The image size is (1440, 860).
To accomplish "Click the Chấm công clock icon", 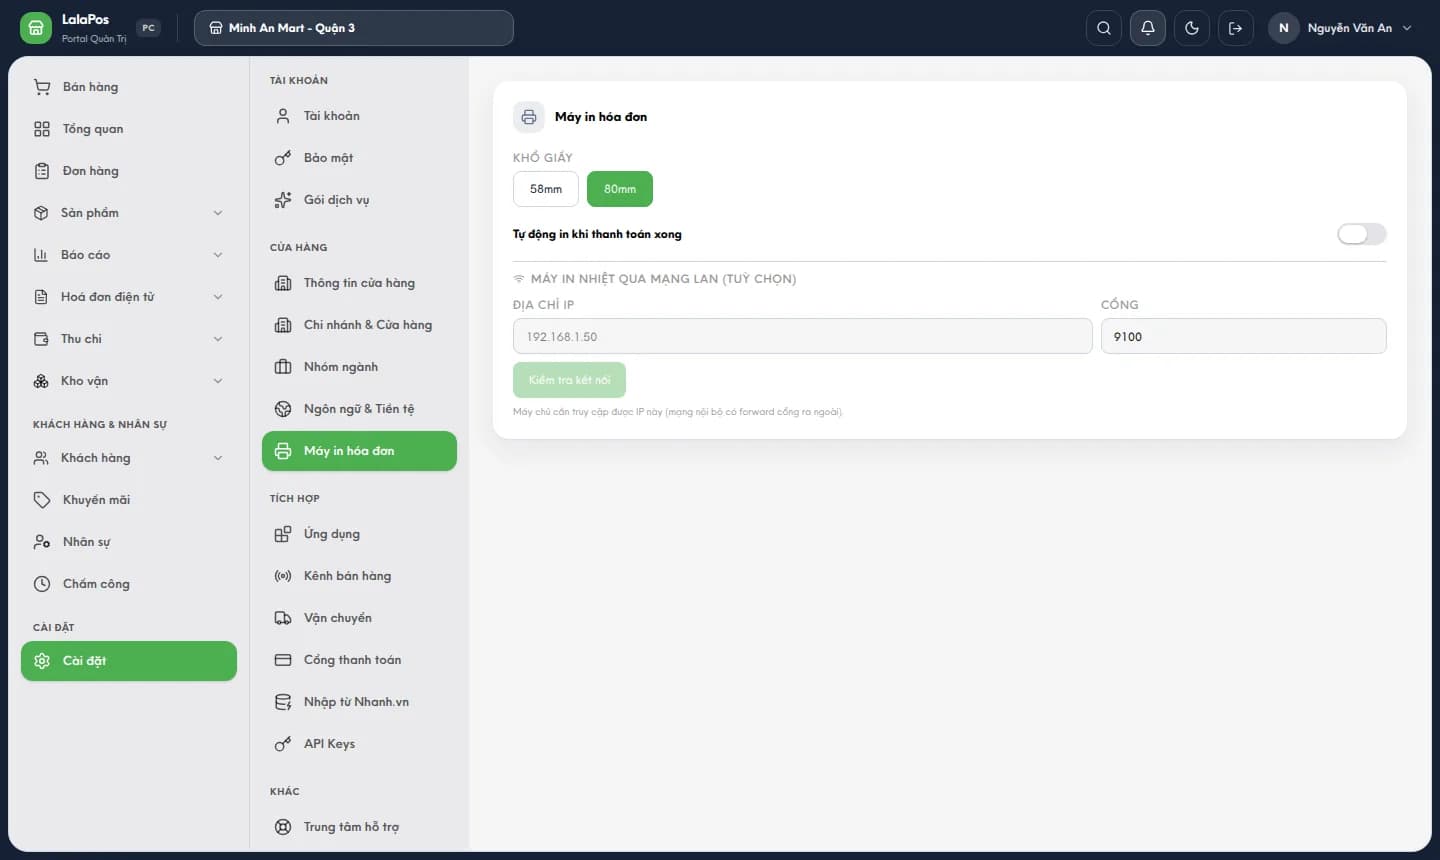I will coord(42,584).
